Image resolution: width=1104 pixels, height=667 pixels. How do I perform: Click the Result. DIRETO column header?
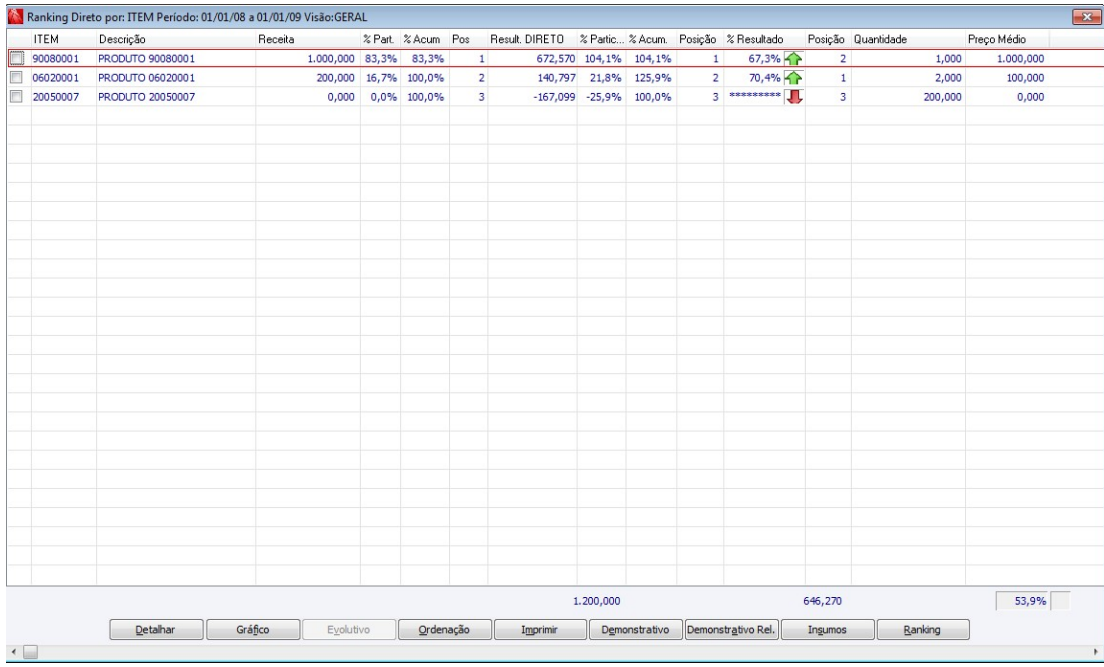[532, 39]
